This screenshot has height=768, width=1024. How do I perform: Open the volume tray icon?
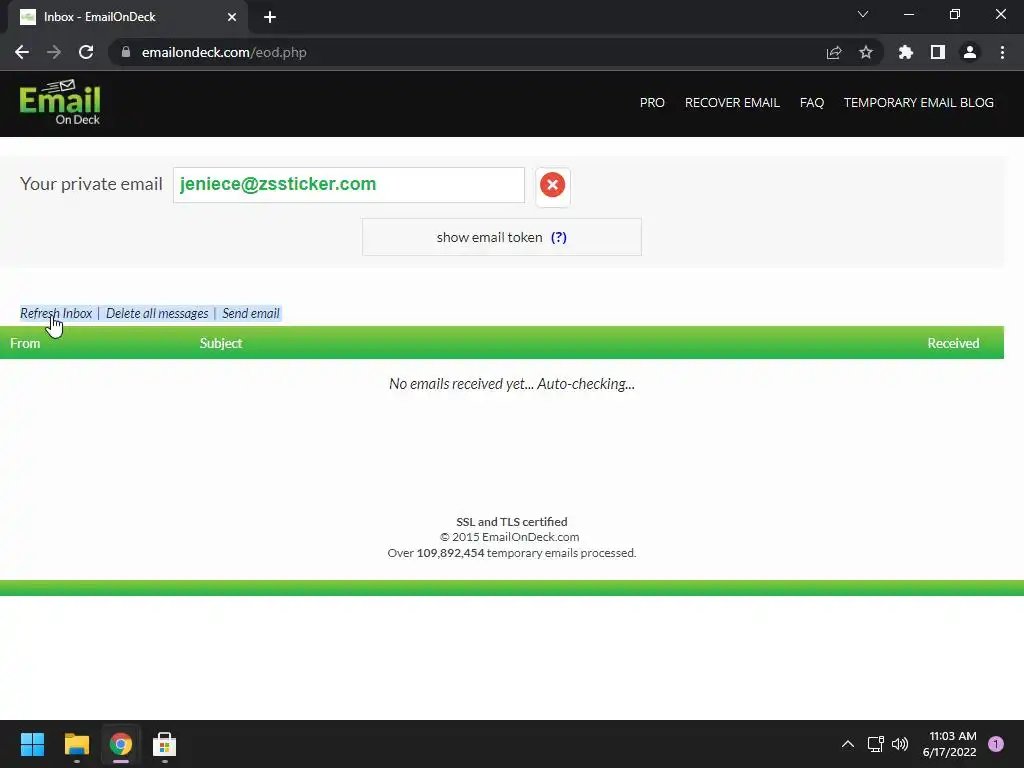(x=900, y=744)
